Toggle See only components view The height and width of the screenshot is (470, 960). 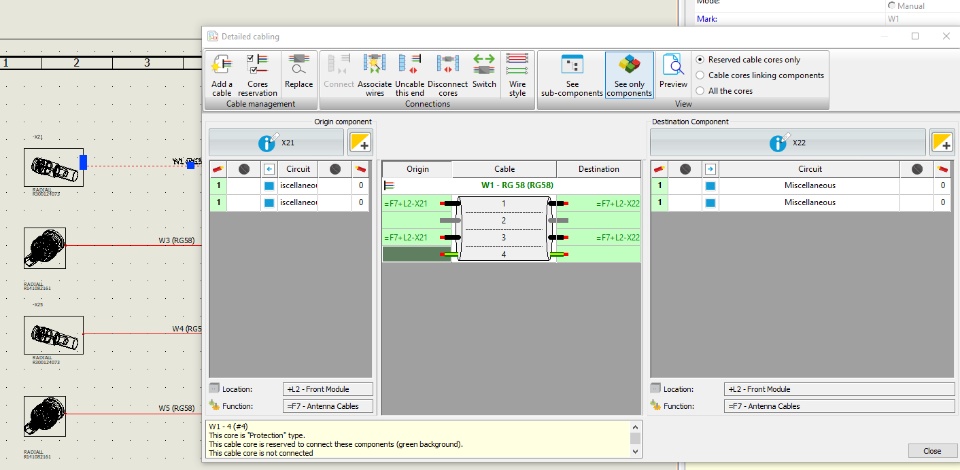pyautogui.click(x=629, y=75)
